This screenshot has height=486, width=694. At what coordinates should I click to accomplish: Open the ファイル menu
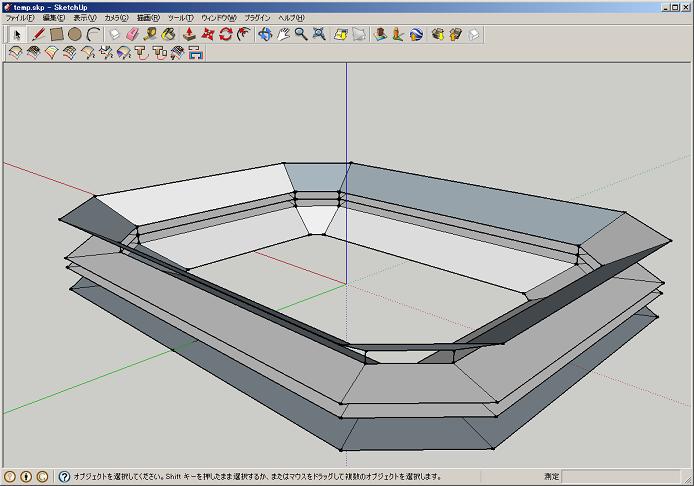[x=20, y=18]
